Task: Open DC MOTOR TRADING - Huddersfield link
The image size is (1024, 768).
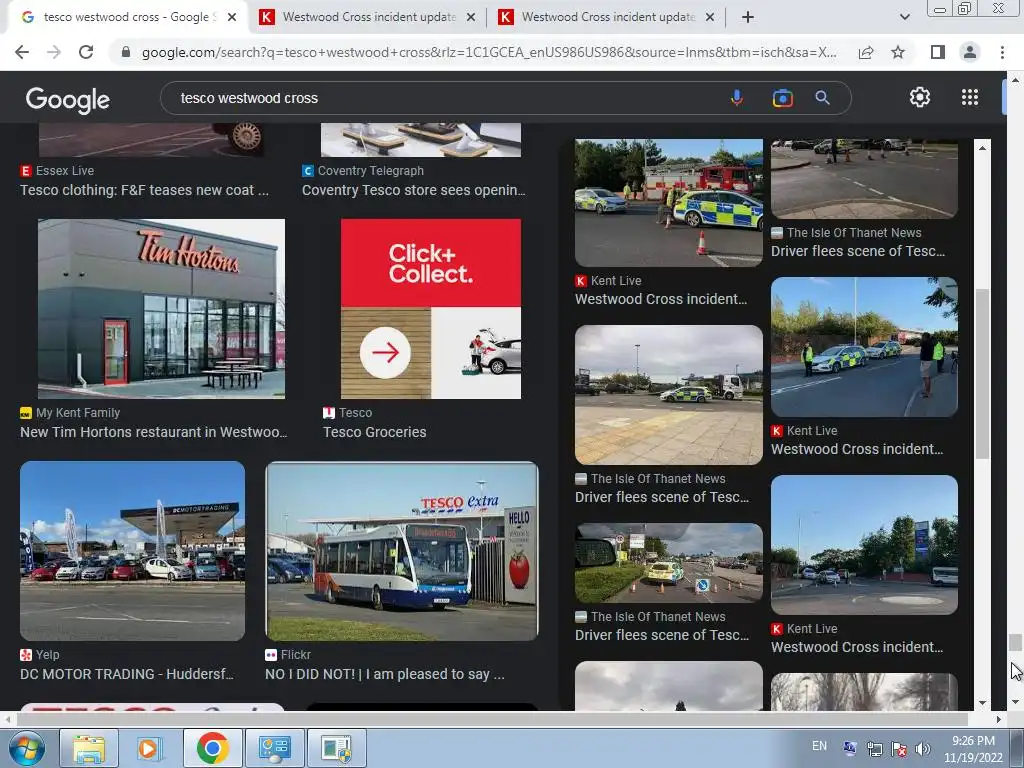Action: click(127, 674)
